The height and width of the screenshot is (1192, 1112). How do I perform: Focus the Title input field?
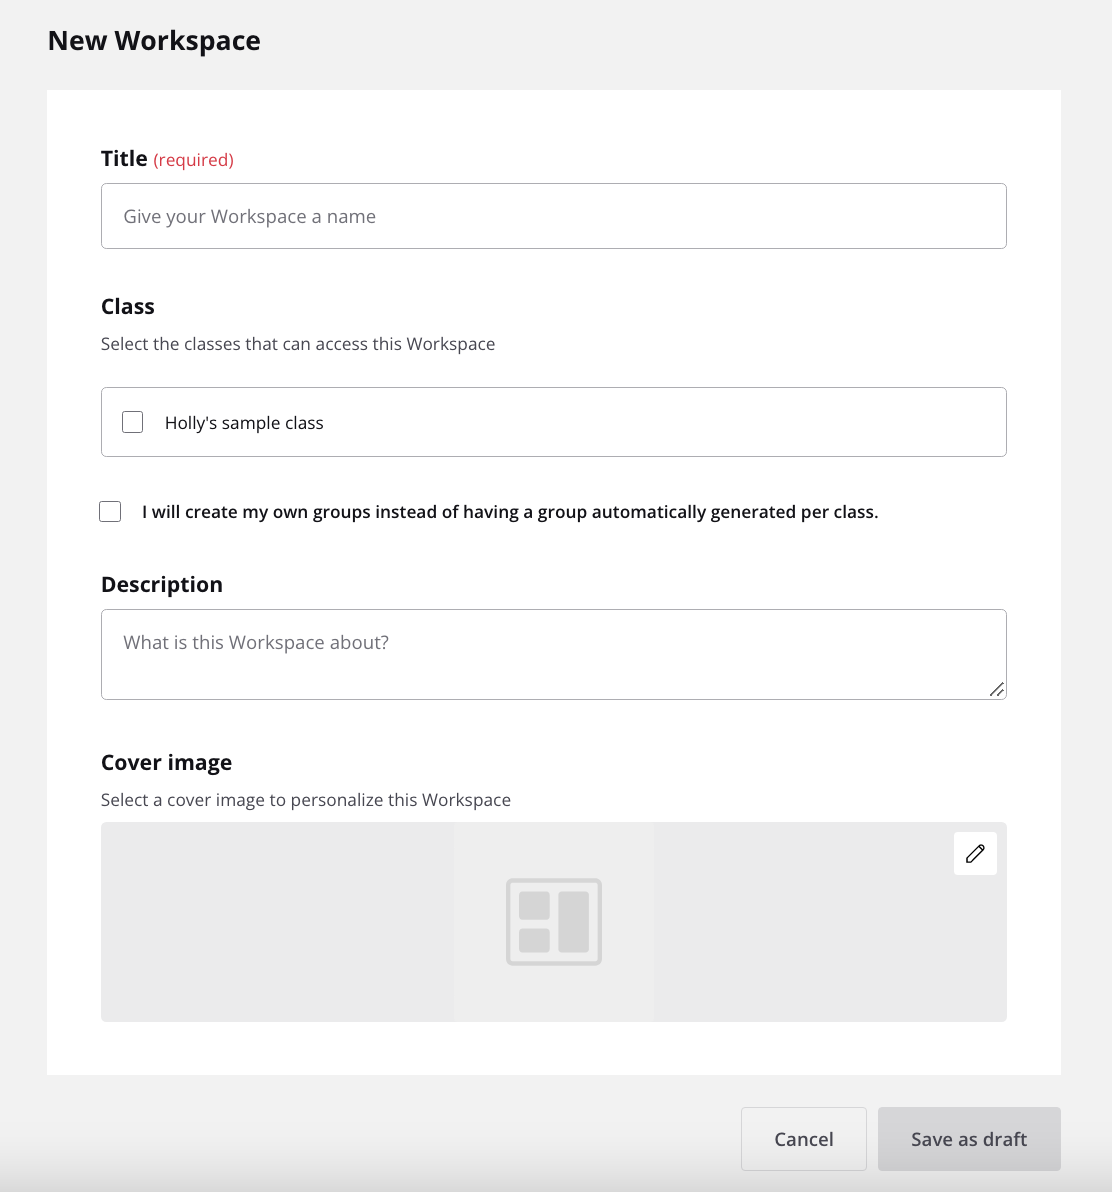553,216
